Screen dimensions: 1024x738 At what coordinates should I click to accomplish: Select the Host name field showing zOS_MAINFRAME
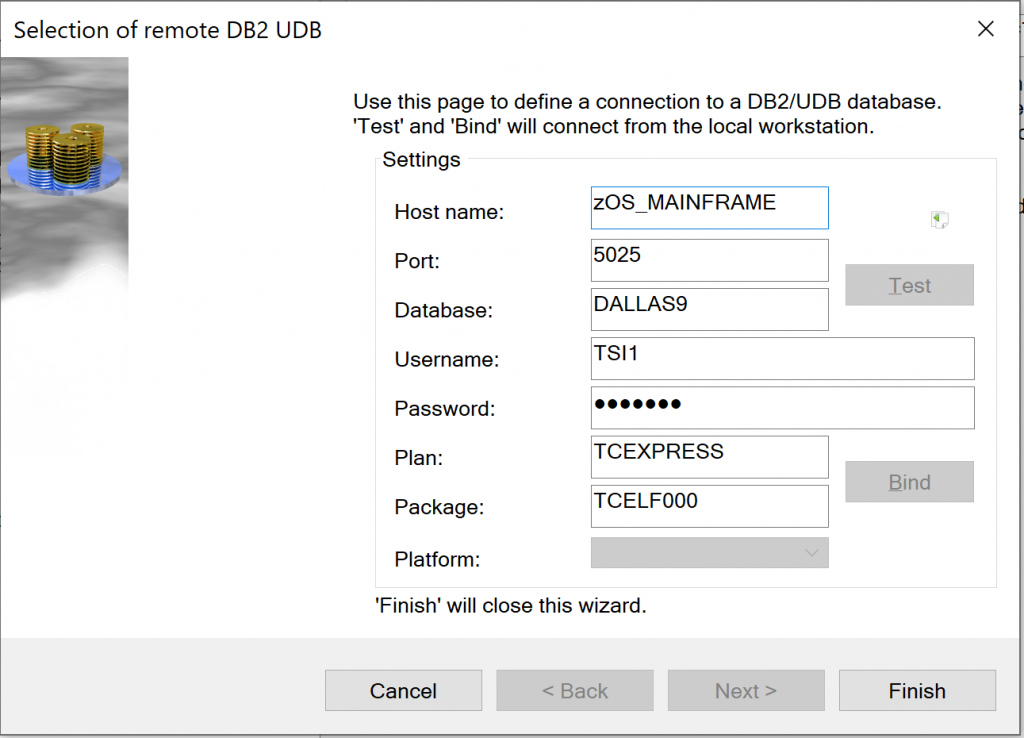tap(709, 207)
